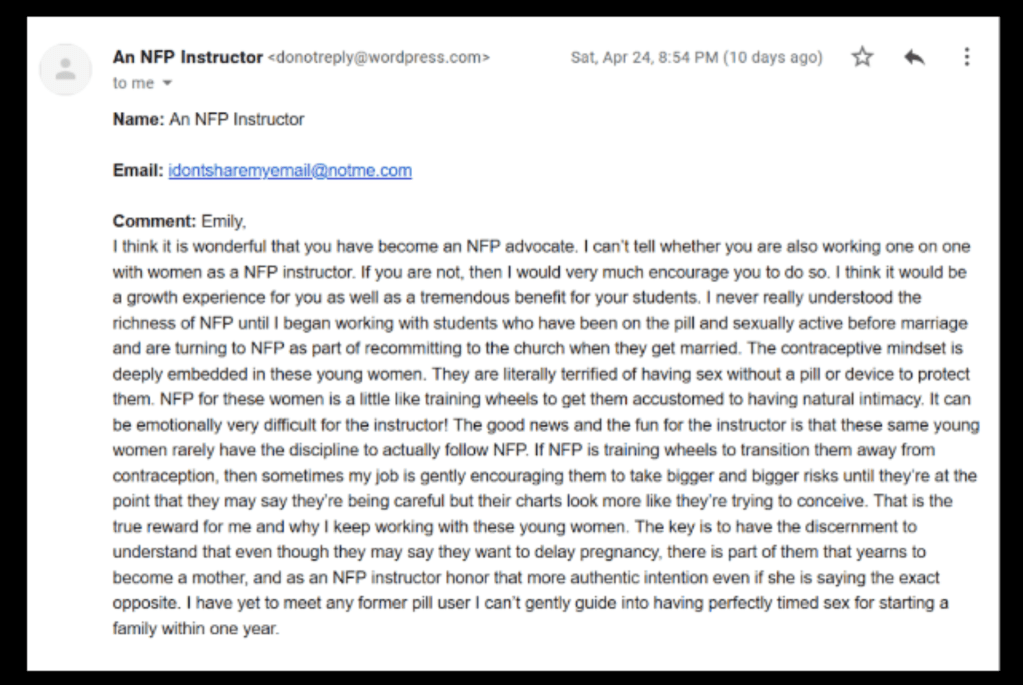Click the donotreply@wordpress.com sender address
1023x685 pixels.
click(380, 58)
